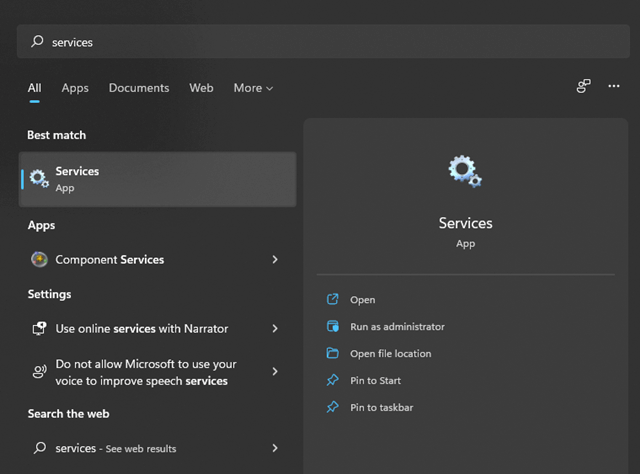Open 'Use online services with Narrator' setting

[x=158, y=328]
